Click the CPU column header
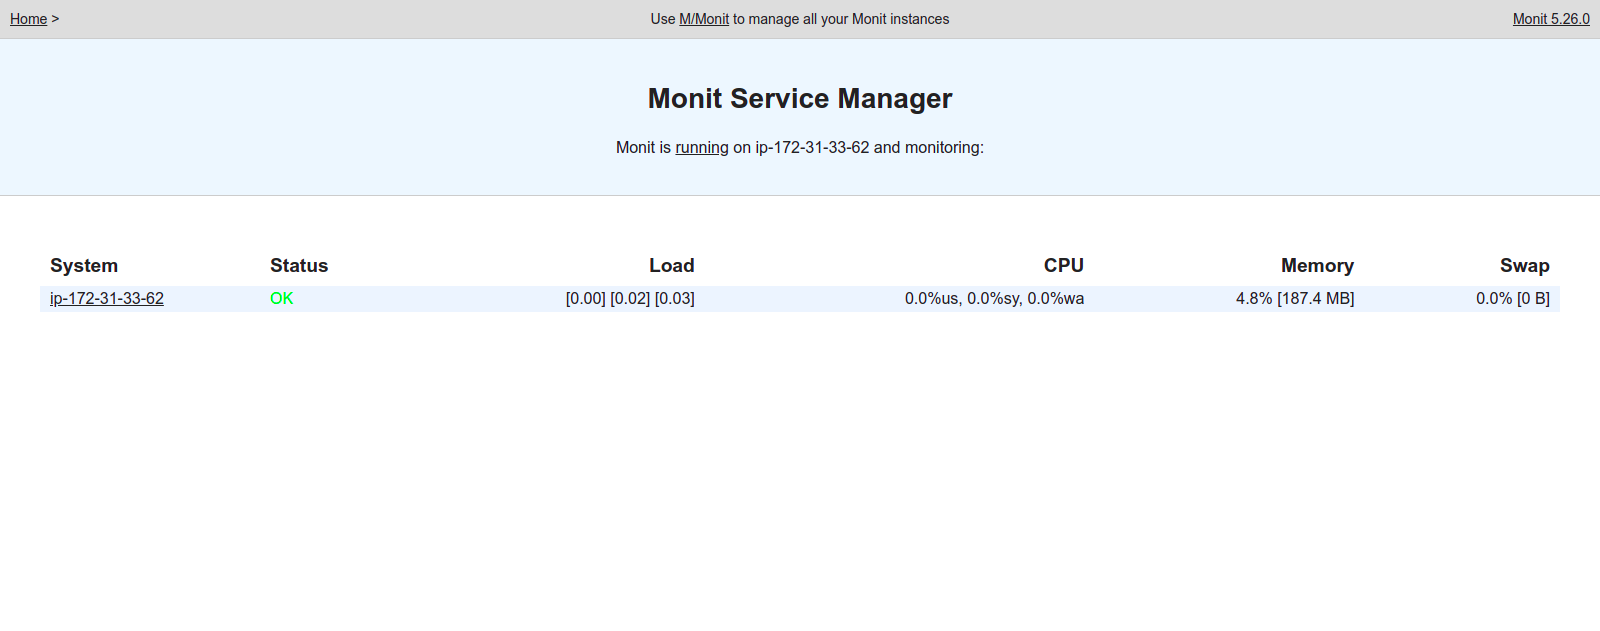Viewport: 1600px width, 631px height. click(x=1064, y=265)
